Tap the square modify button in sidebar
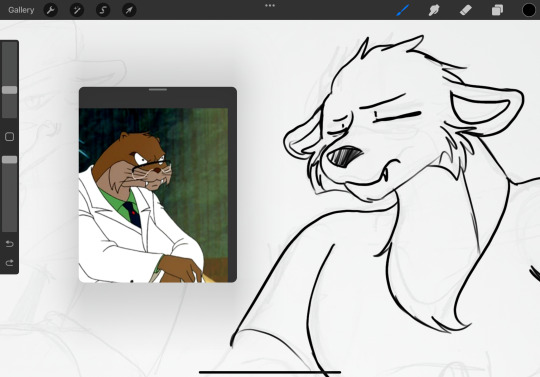540x377 pixels. point(10,137)
